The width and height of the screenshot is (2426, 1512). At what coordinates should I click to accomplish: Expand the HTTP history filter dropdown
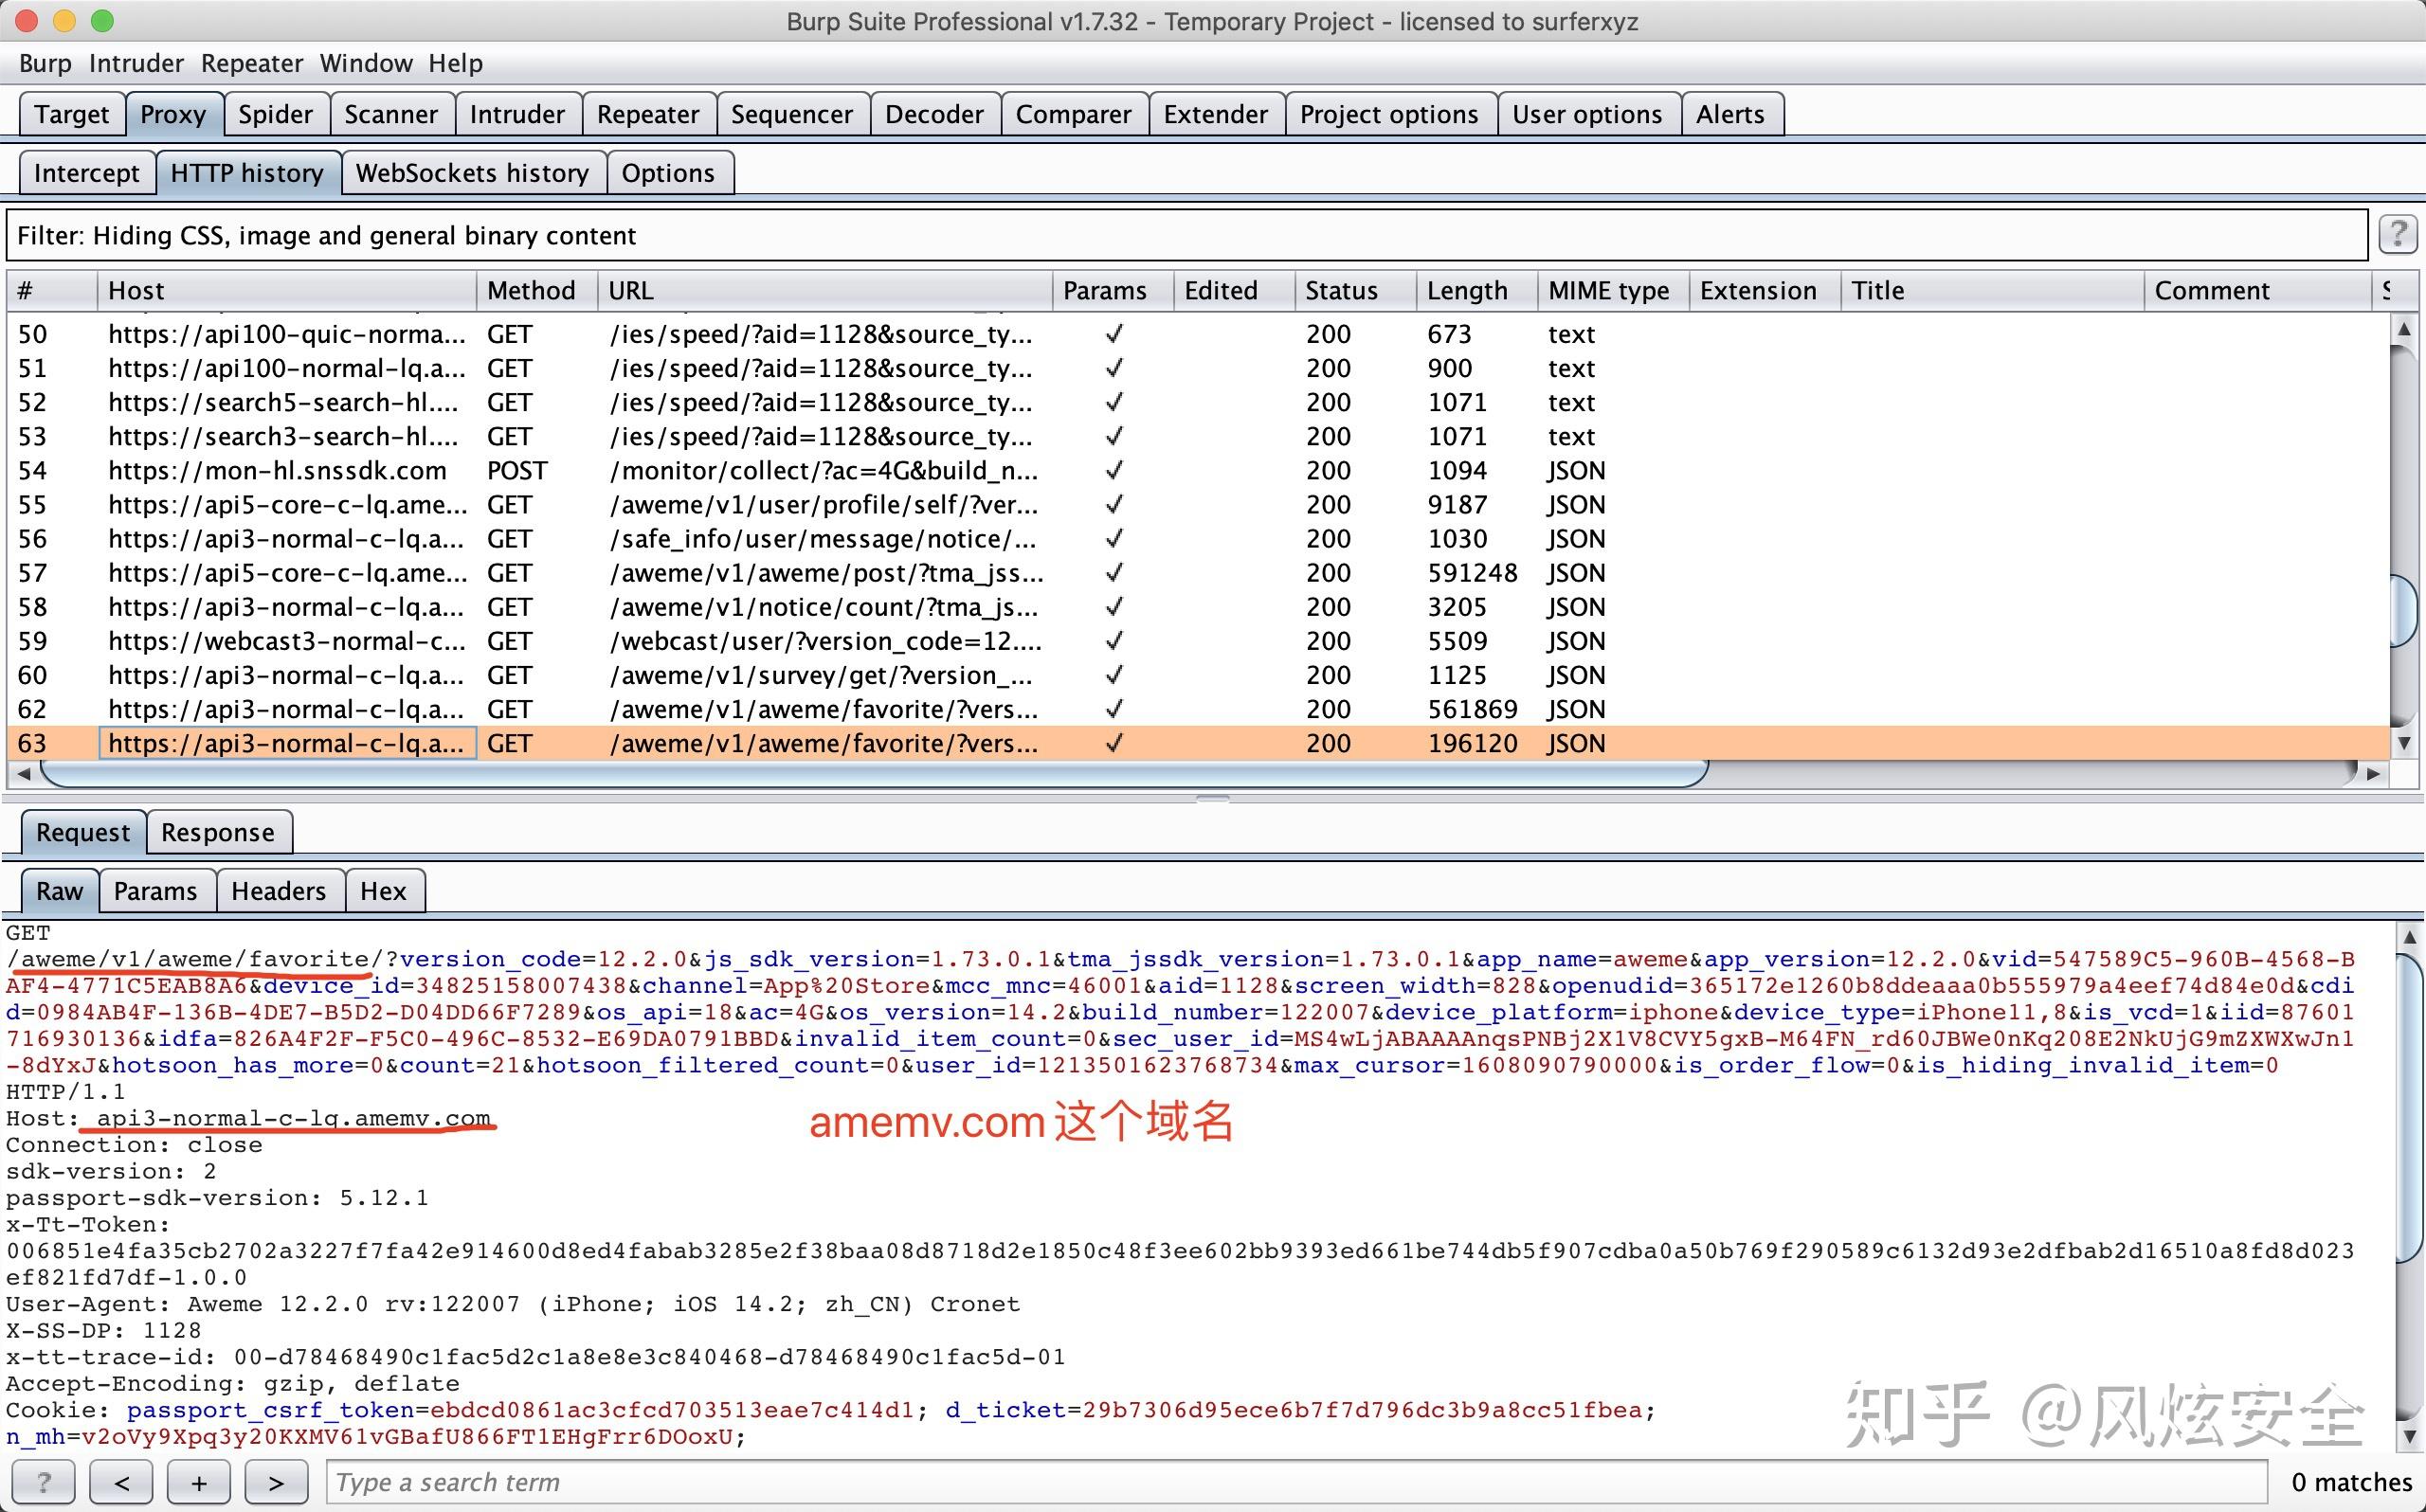pyautogui.click(x=1189, y=233)
